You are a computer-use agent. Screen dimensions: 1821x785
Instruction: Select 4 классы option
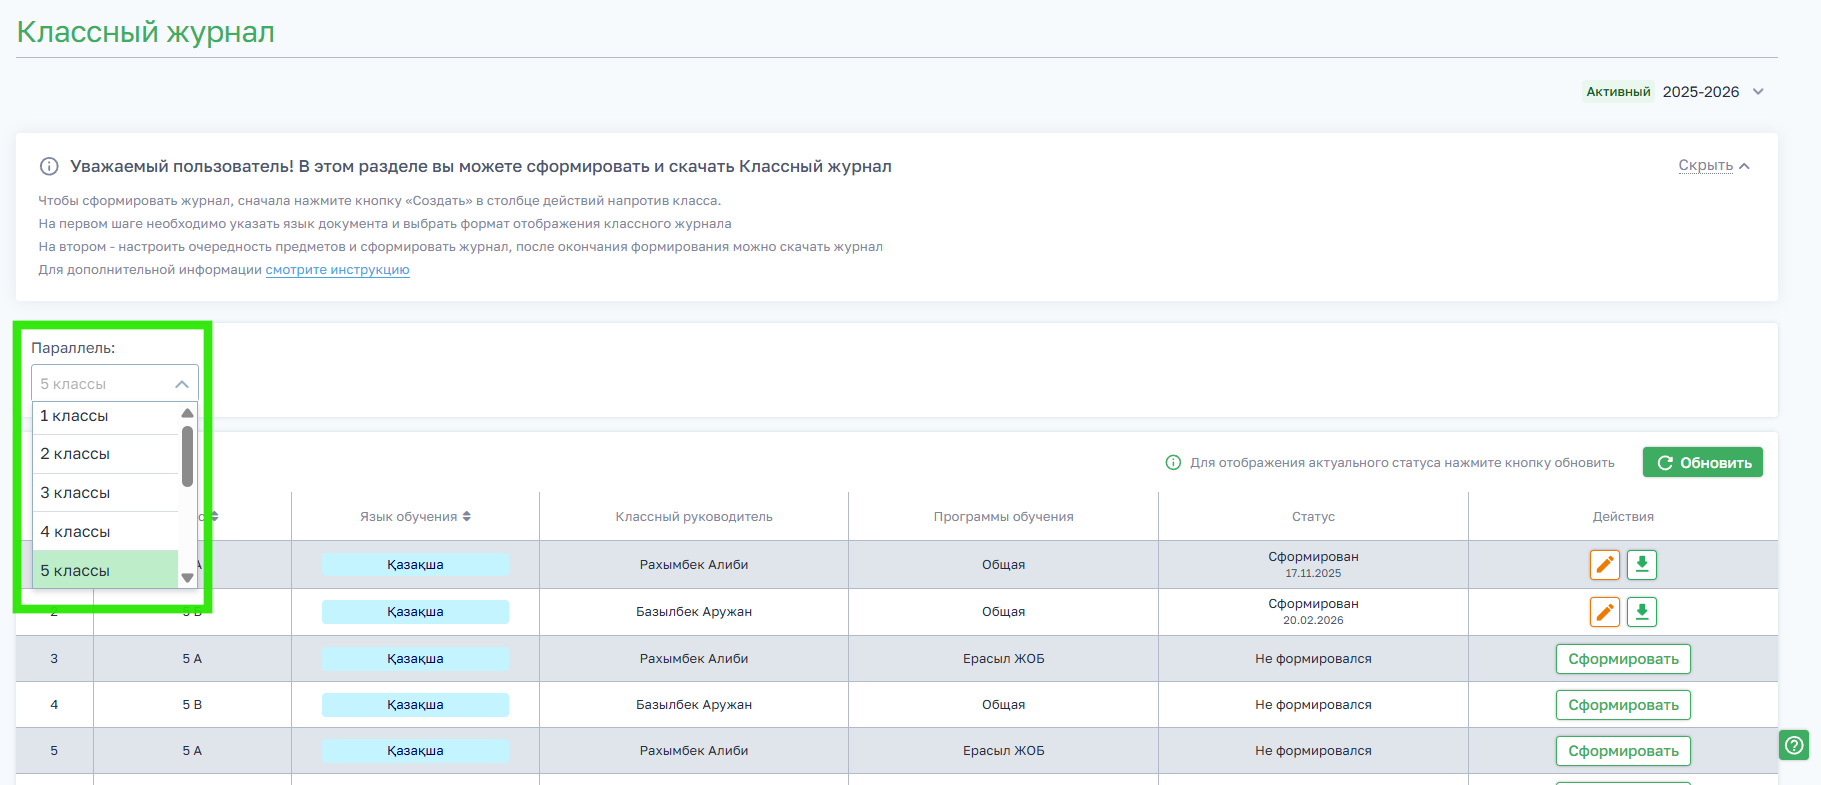tap(106, 532)
